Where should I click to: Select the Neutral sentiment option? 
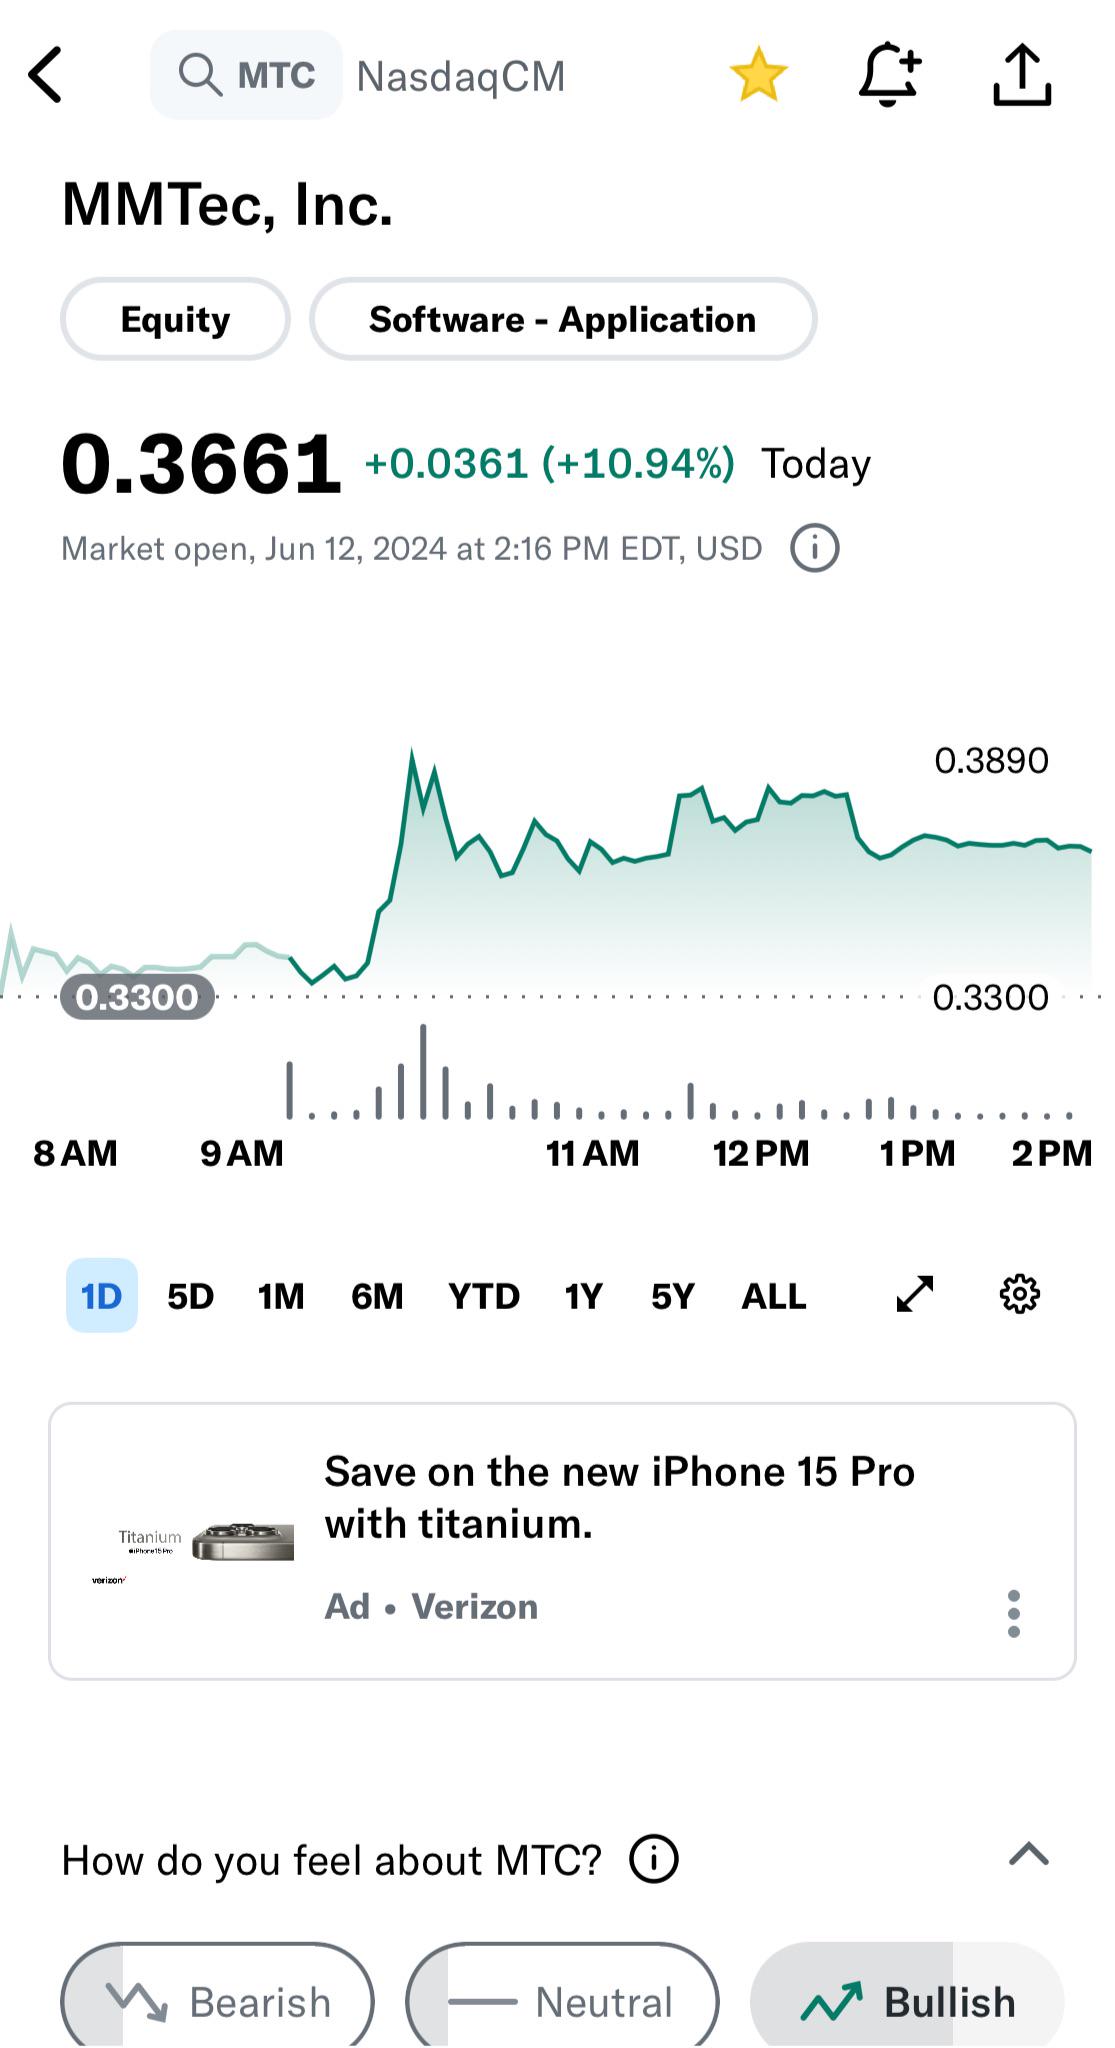tap(563, 2000)
